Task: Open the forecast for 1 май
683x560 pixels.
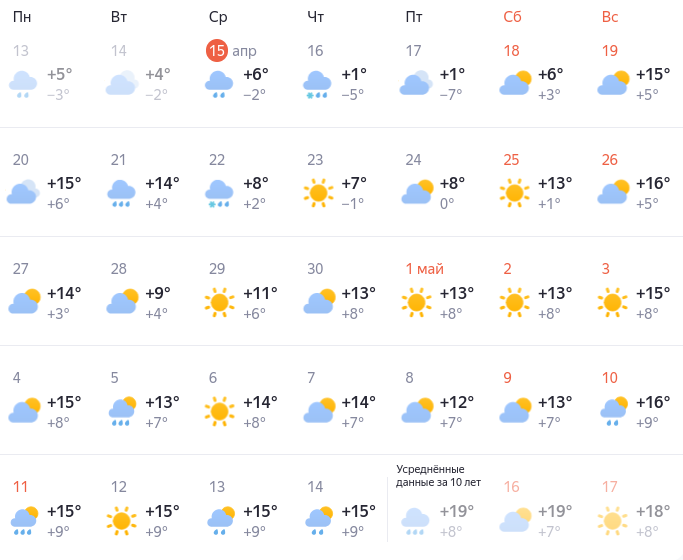Action: (424, 269)
